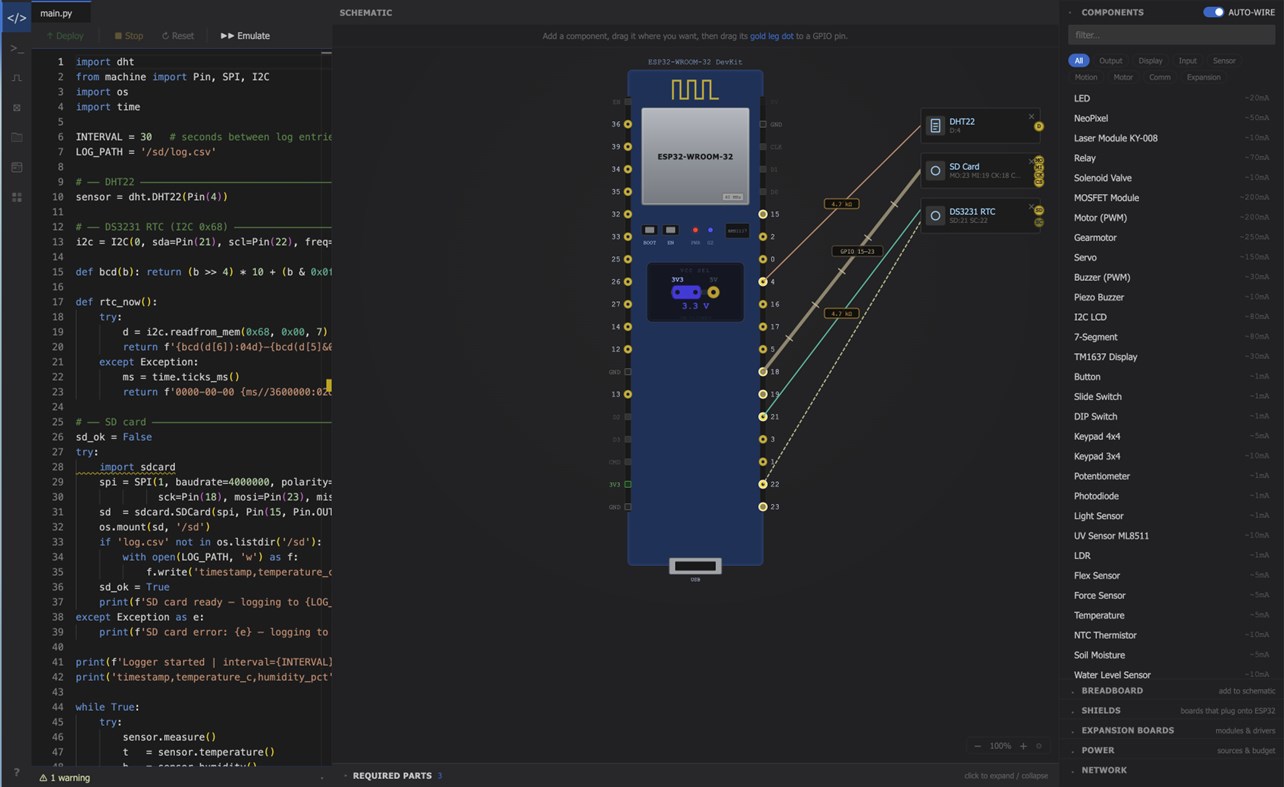Click DS3231 RTC gold SD leg dot
Screen dimensions: 1284x787
(x=1039, y=211)
